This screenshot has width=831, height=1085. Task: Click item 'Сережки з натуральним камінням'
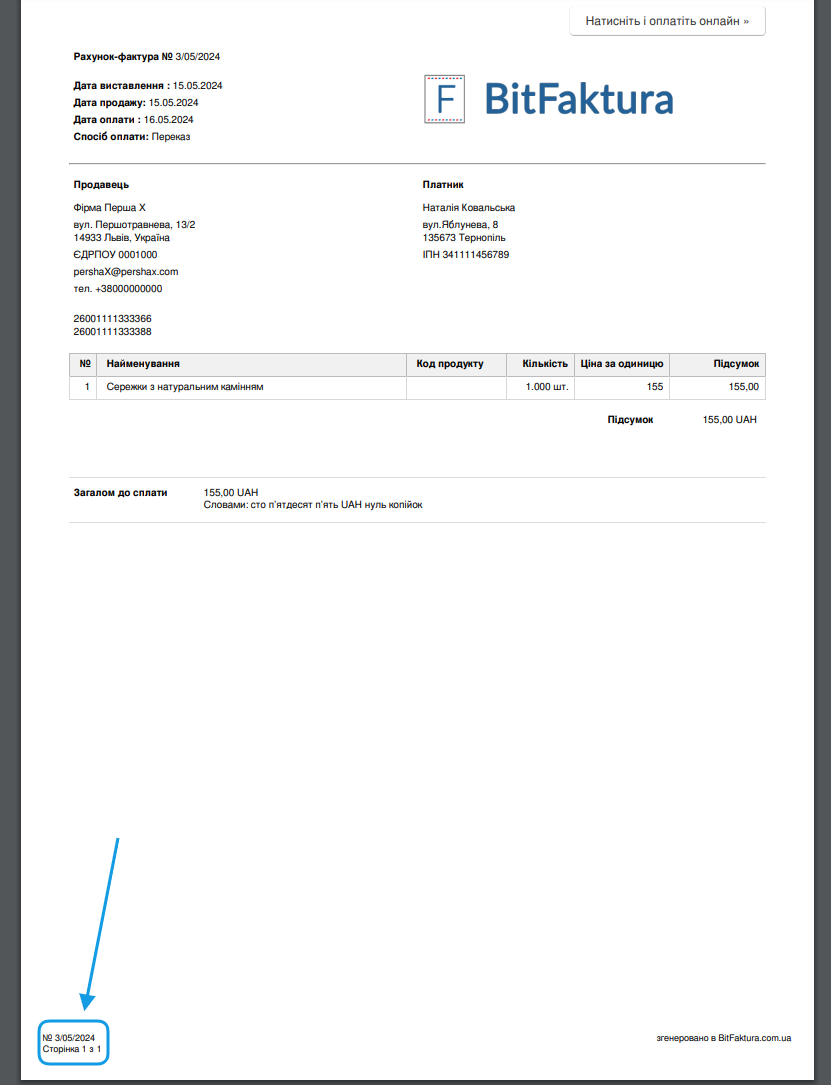(x=185, y=387)
